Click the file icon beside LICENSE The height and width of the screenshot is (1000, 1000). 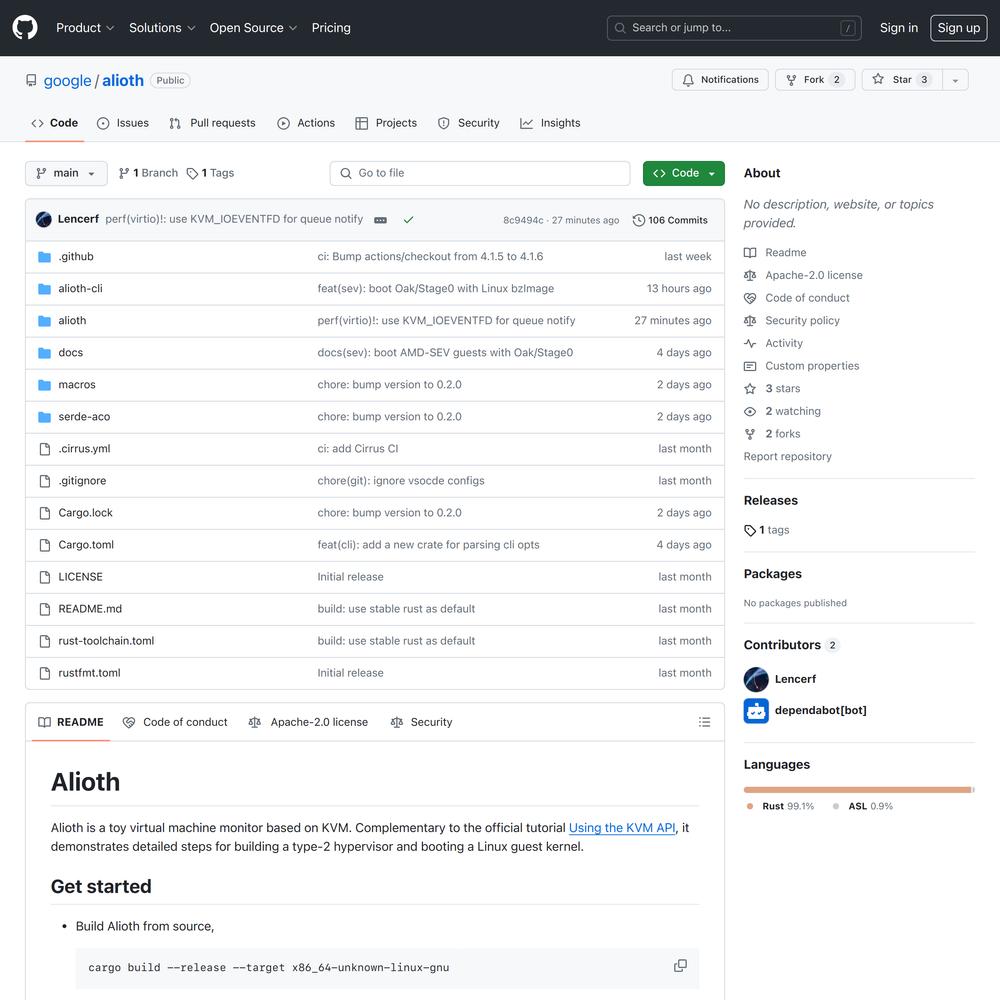(45, 577)
